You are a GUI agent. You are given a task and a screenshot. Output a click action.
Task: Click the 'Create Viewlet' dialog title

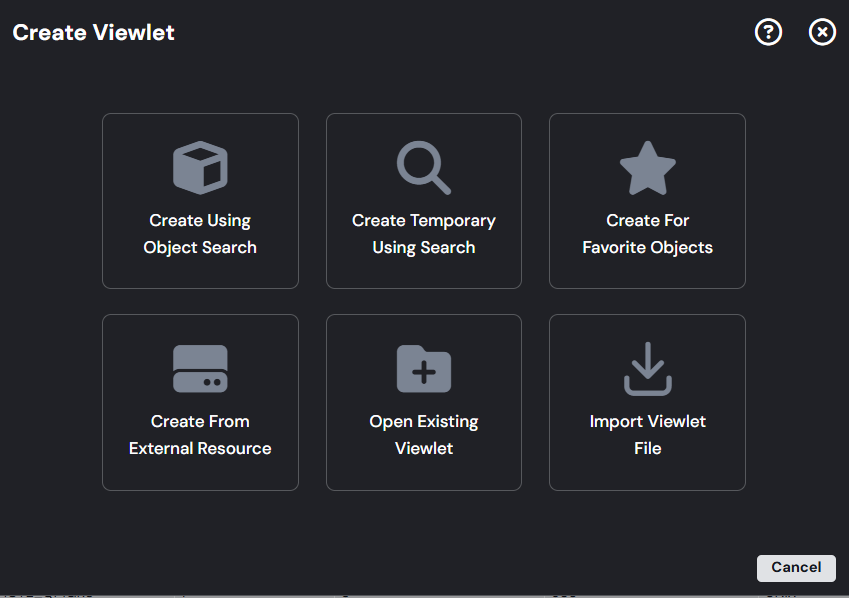click(93, 32)
